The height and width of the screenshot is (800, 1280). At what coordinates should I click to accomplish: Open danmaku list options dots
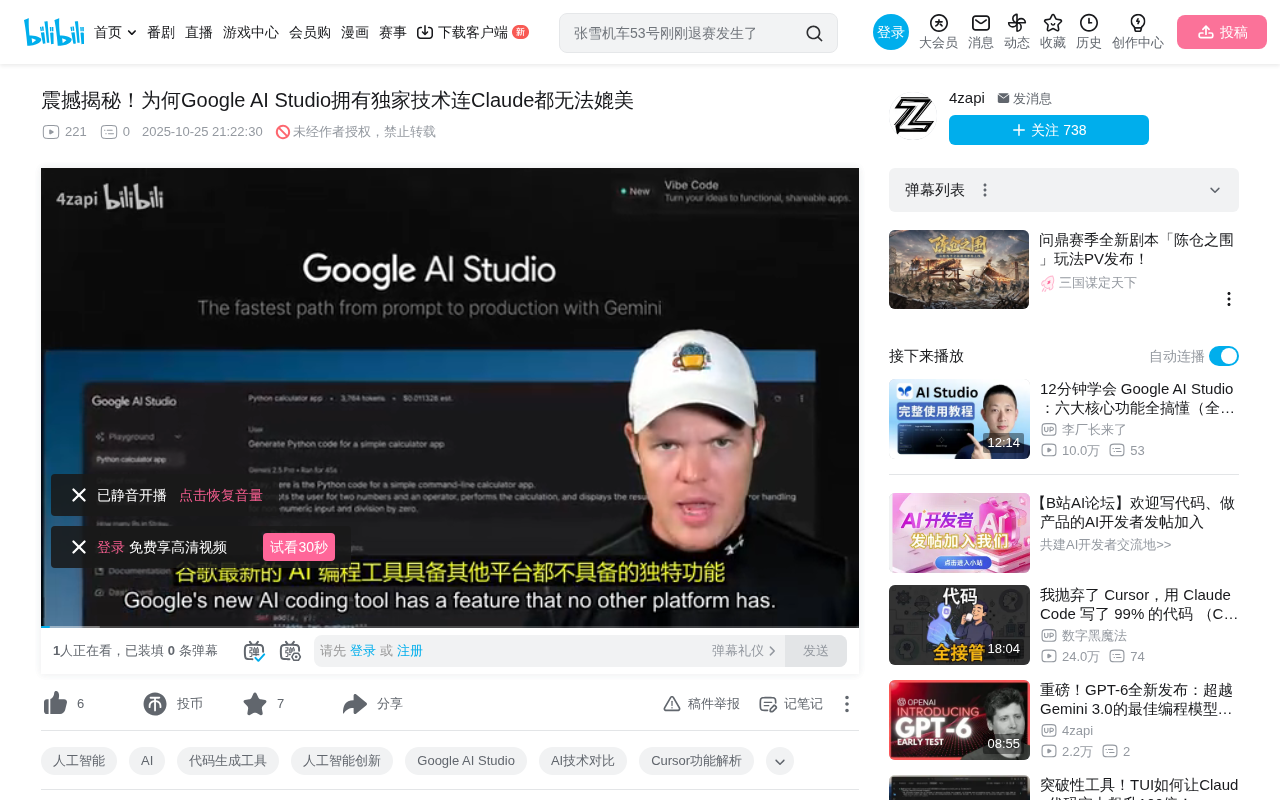coord(985,190)
